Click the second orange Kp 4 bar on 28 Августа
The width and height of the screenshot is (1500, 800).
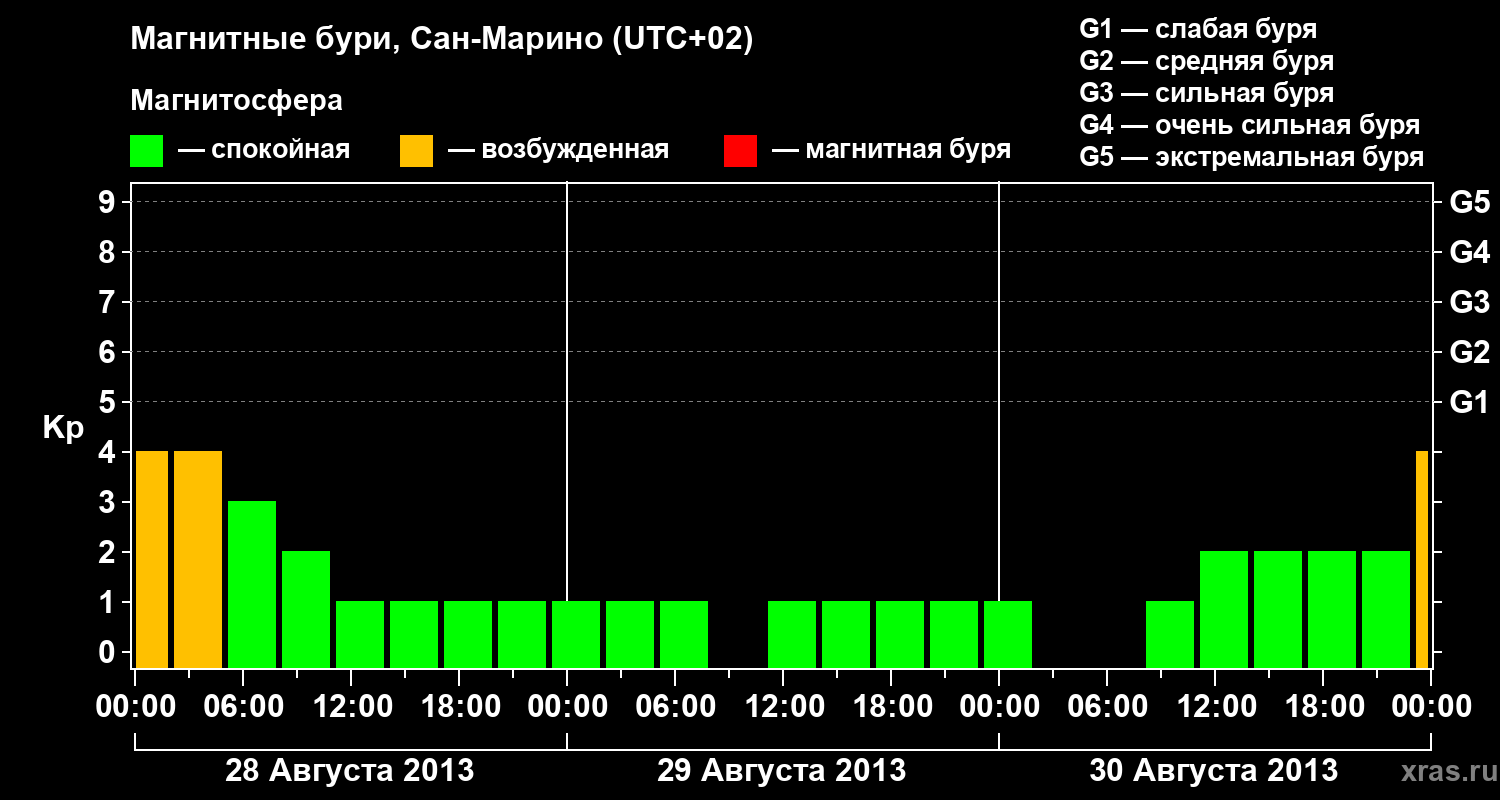pyautogui.click(x=198, y=560)
